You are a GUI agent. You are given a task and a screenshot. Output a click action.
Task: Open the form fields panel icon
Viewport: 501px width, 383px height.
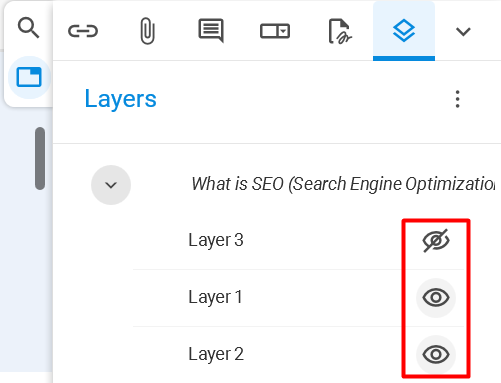pyautogui.click(x=275, y=31)
